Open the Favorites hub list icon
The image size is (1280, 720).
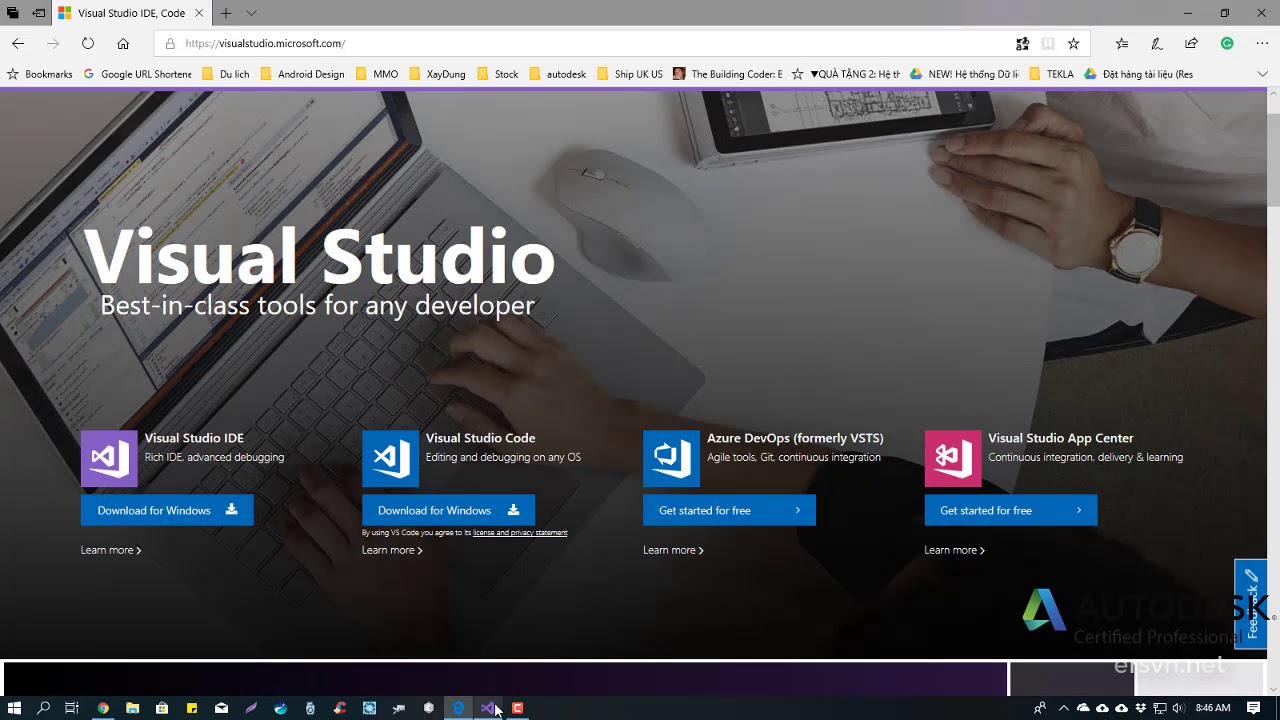point(1122,43)
